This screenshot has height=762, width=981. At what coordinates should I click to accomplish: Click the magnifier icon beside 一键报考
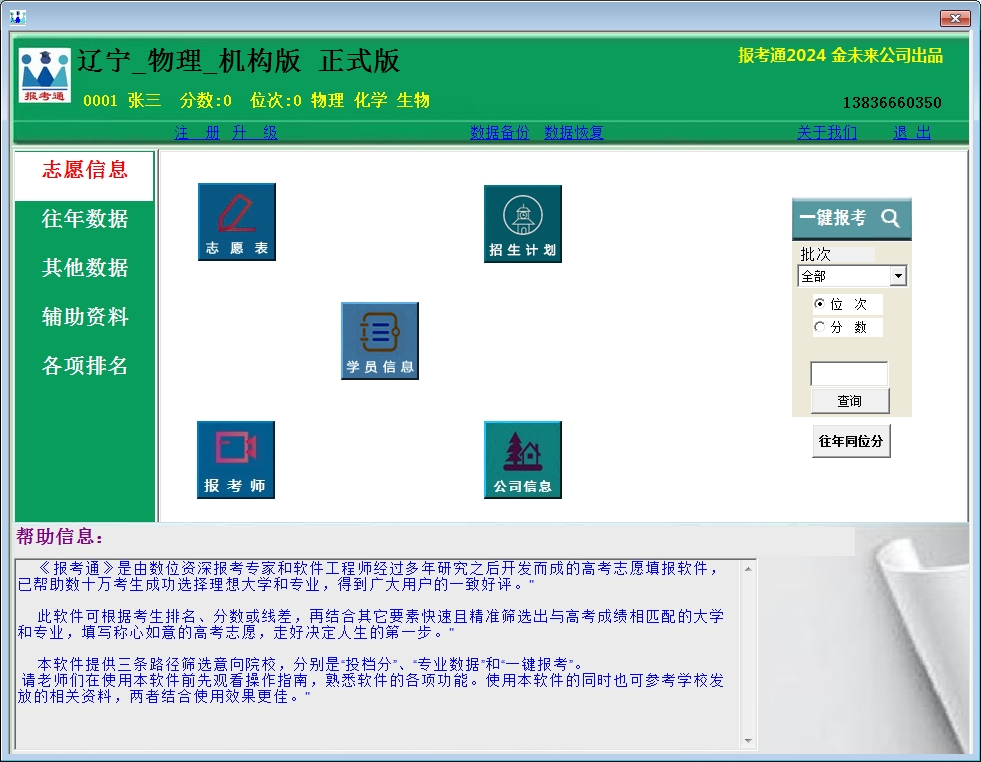tap(890, 218)
